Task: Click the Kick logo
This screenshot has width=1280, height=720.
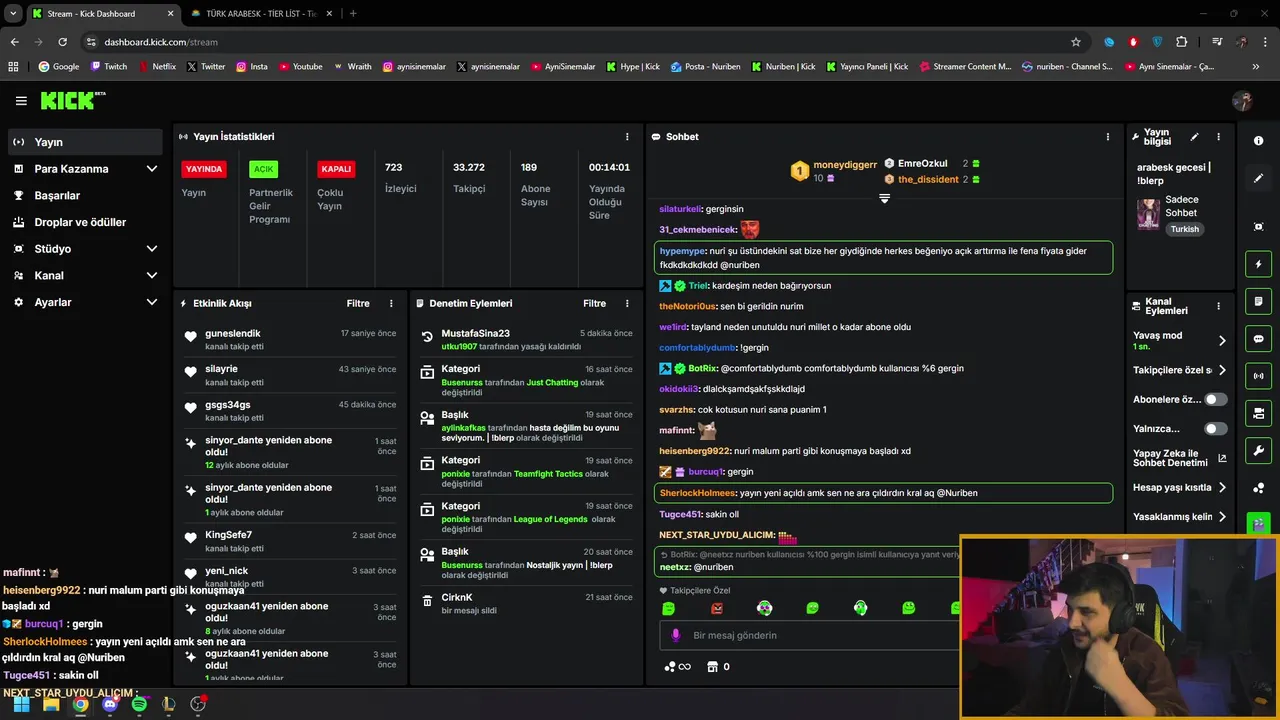Action: click(72, 100)
